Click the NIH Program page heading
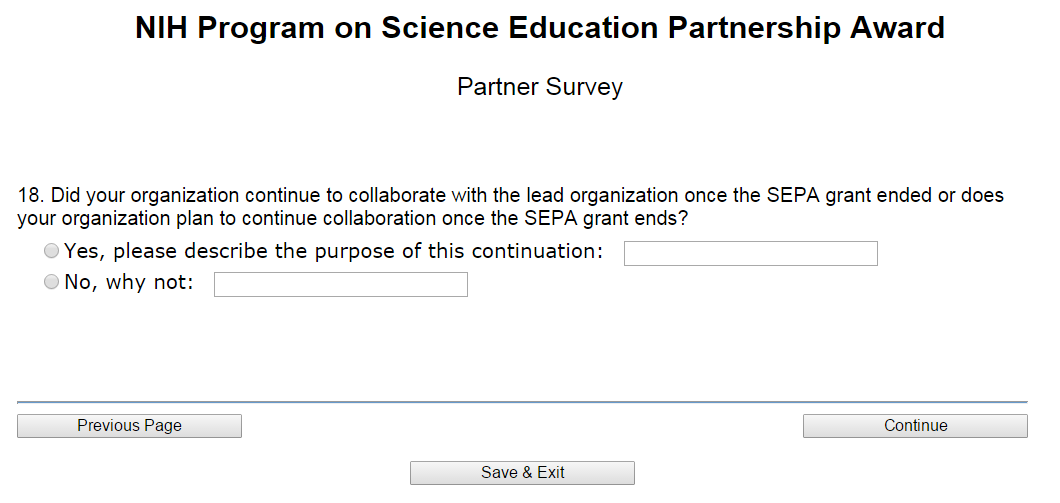Image resolution: width=1060 pixels, height=503 pixels. [540, 29]
